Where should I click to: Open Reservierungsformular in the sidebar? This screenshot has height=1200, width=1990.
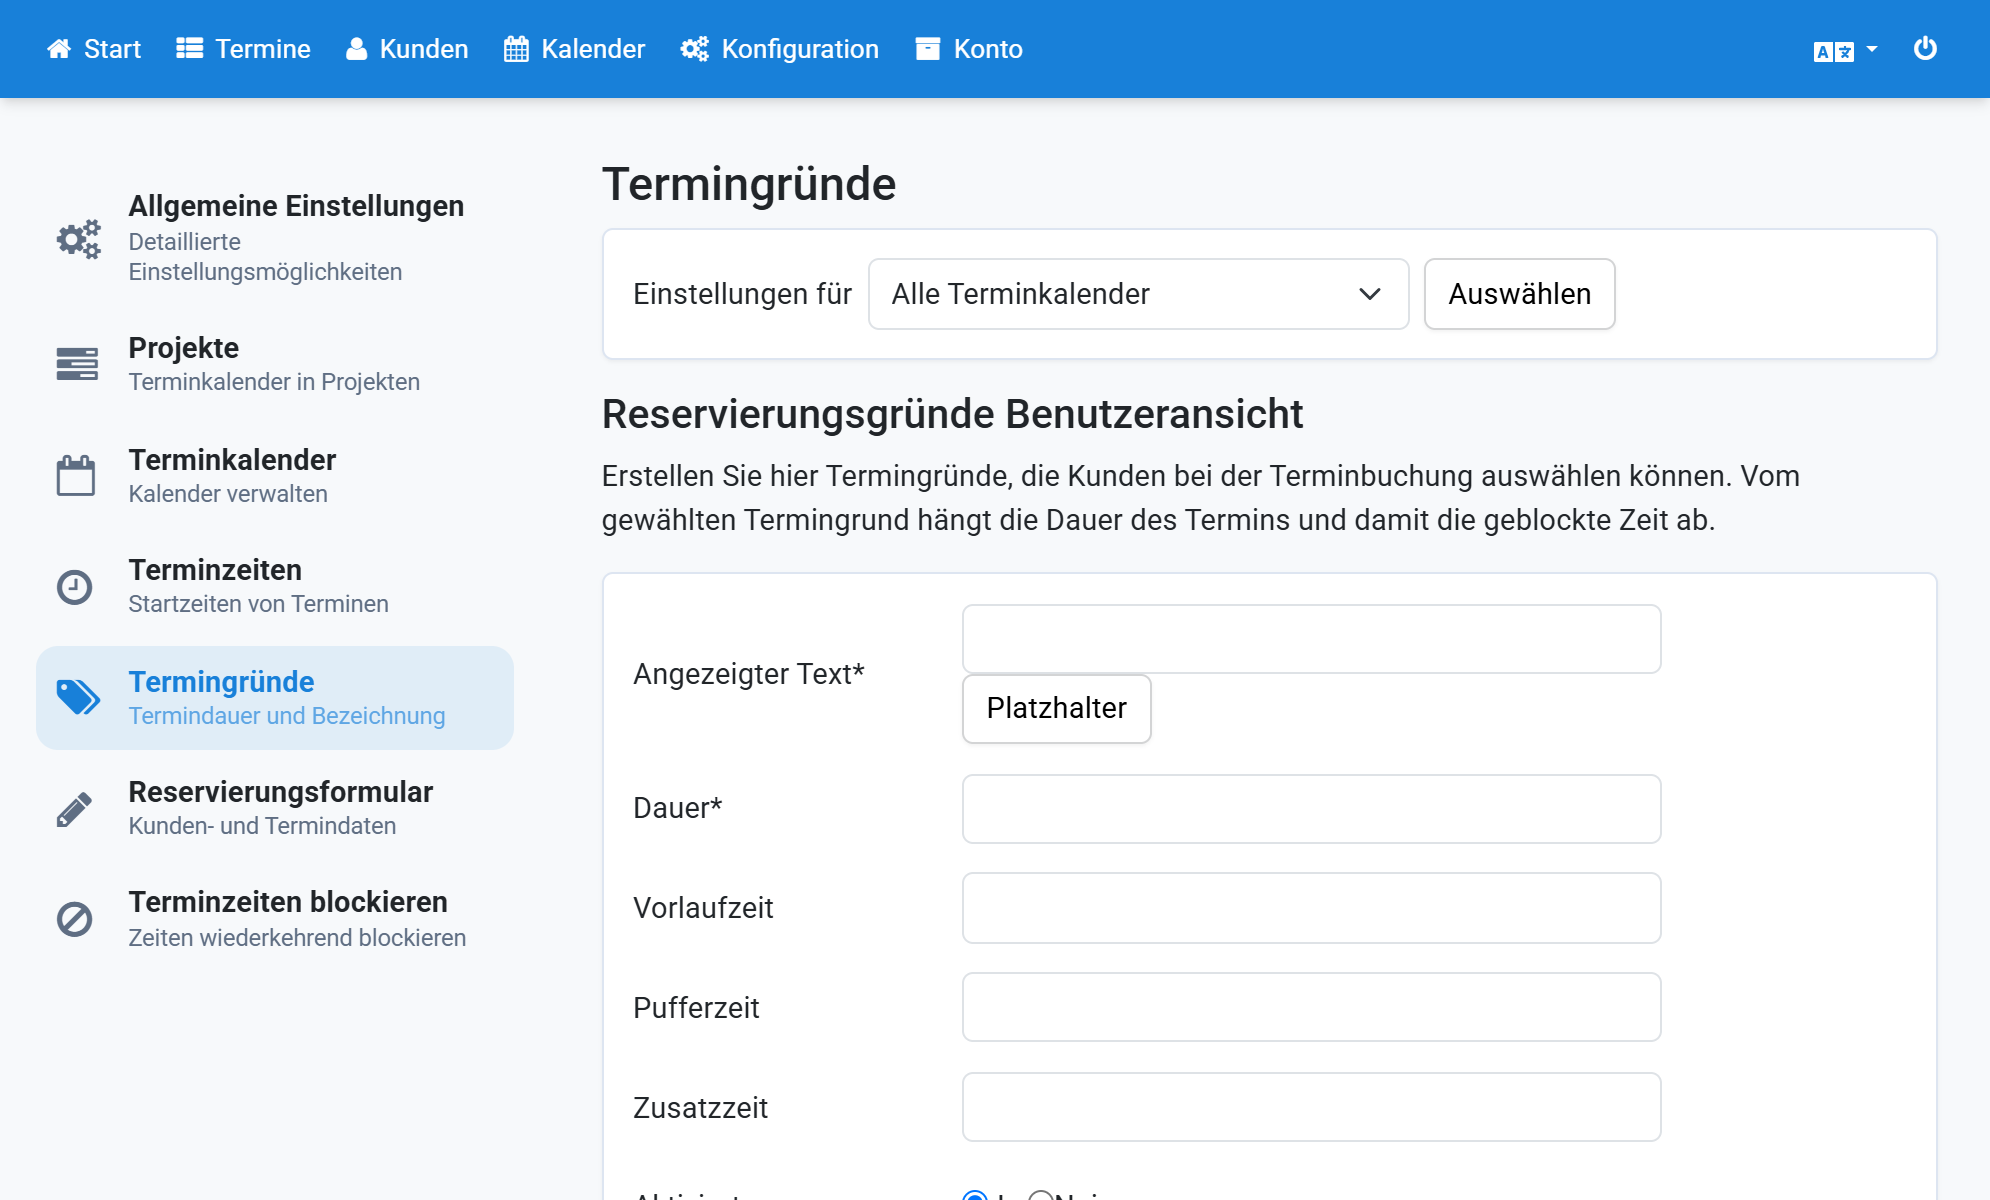click(275, 808)
